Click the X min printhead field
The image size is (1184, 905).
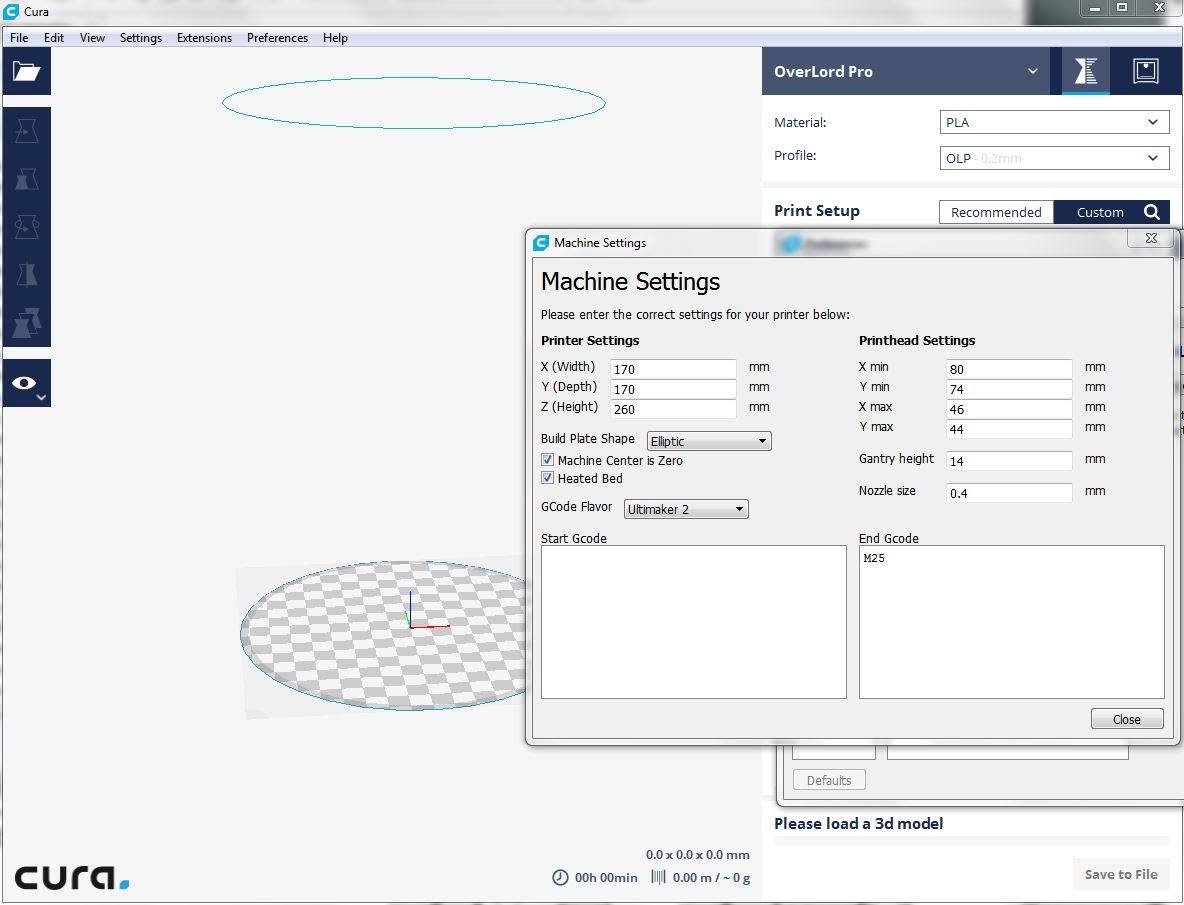click(1009, 369)
